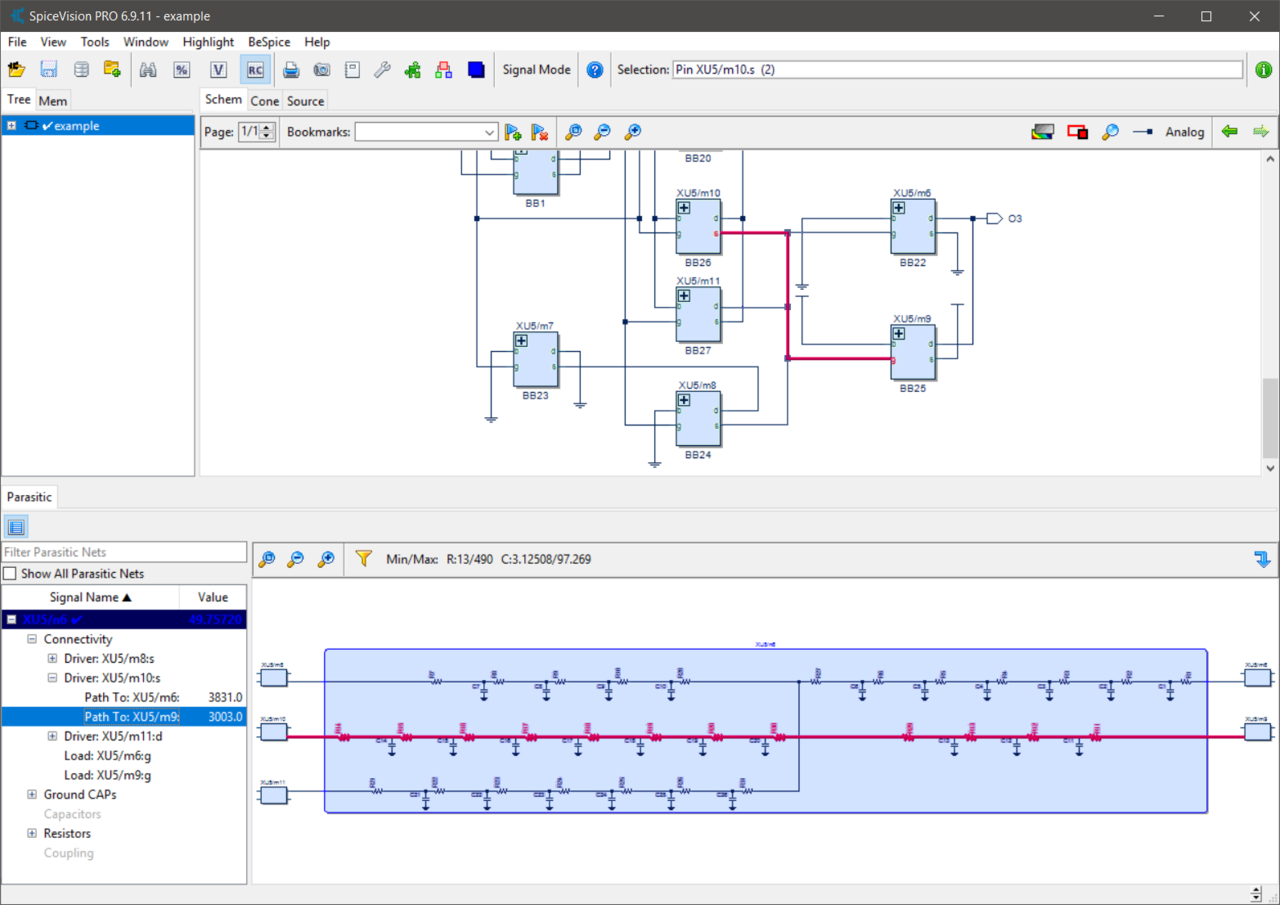Toggle the Analog mode button
1280x905 pixels.
(x=1184, y=132)
